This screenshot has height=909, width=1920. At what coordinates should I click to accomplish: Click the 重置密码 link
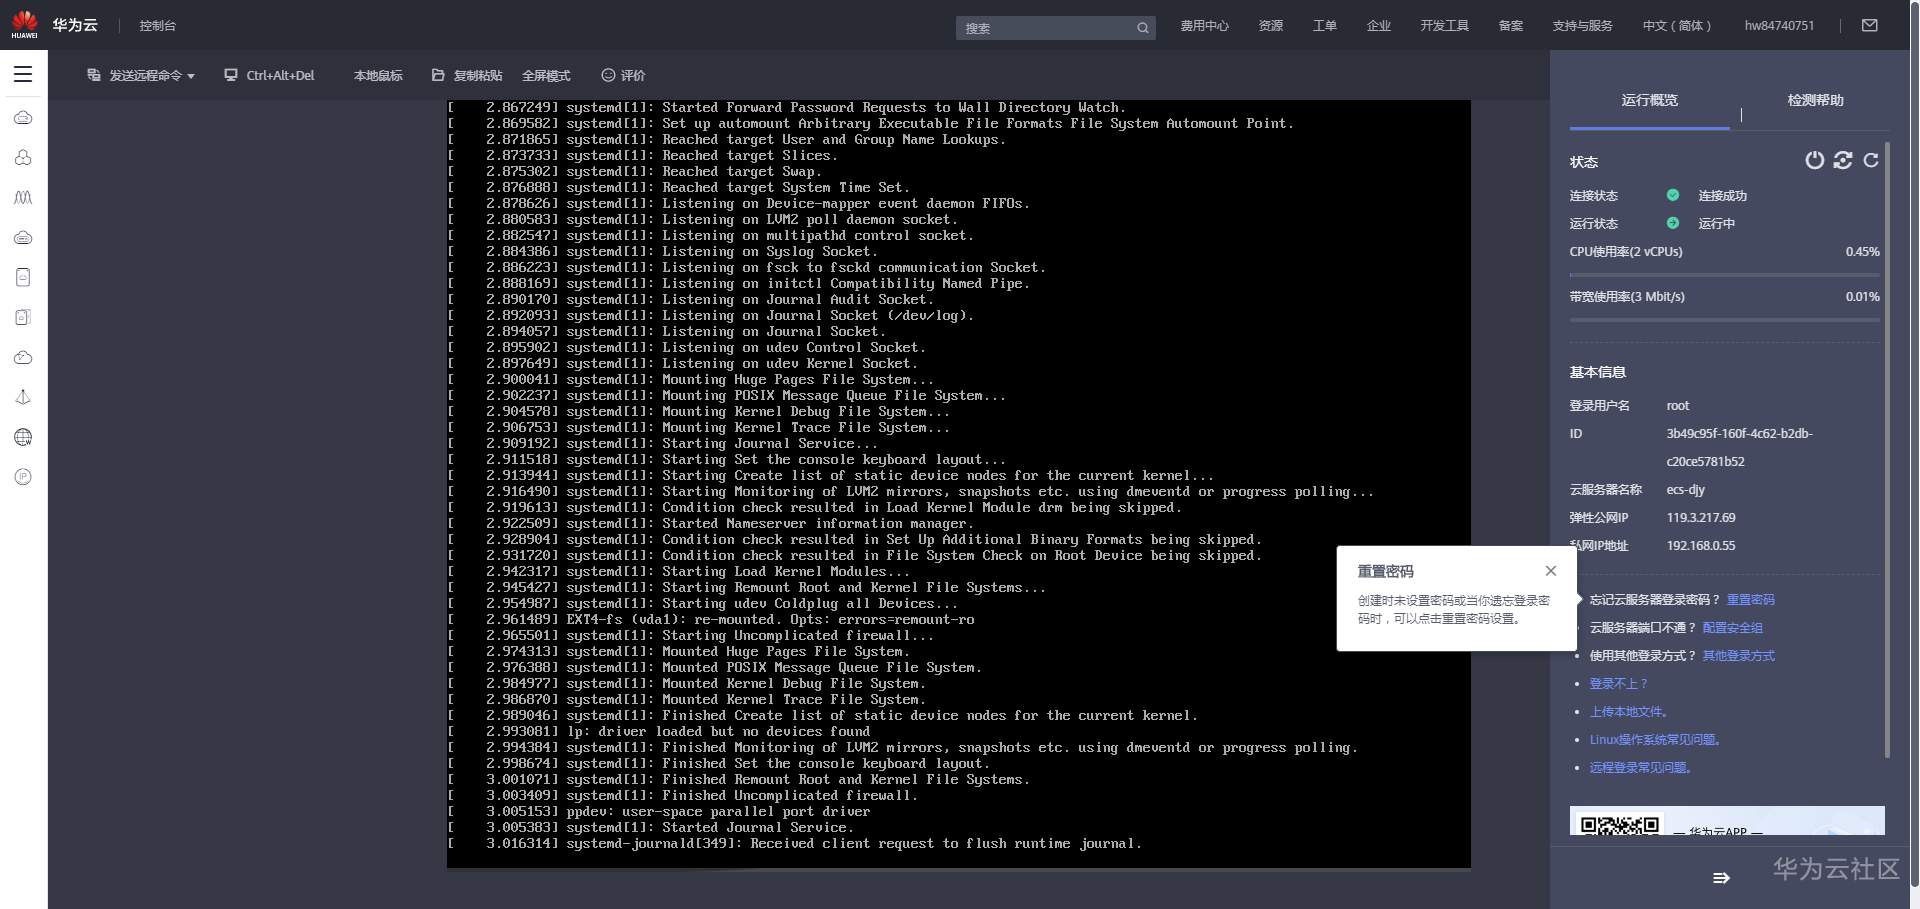tap(1751, 600)
